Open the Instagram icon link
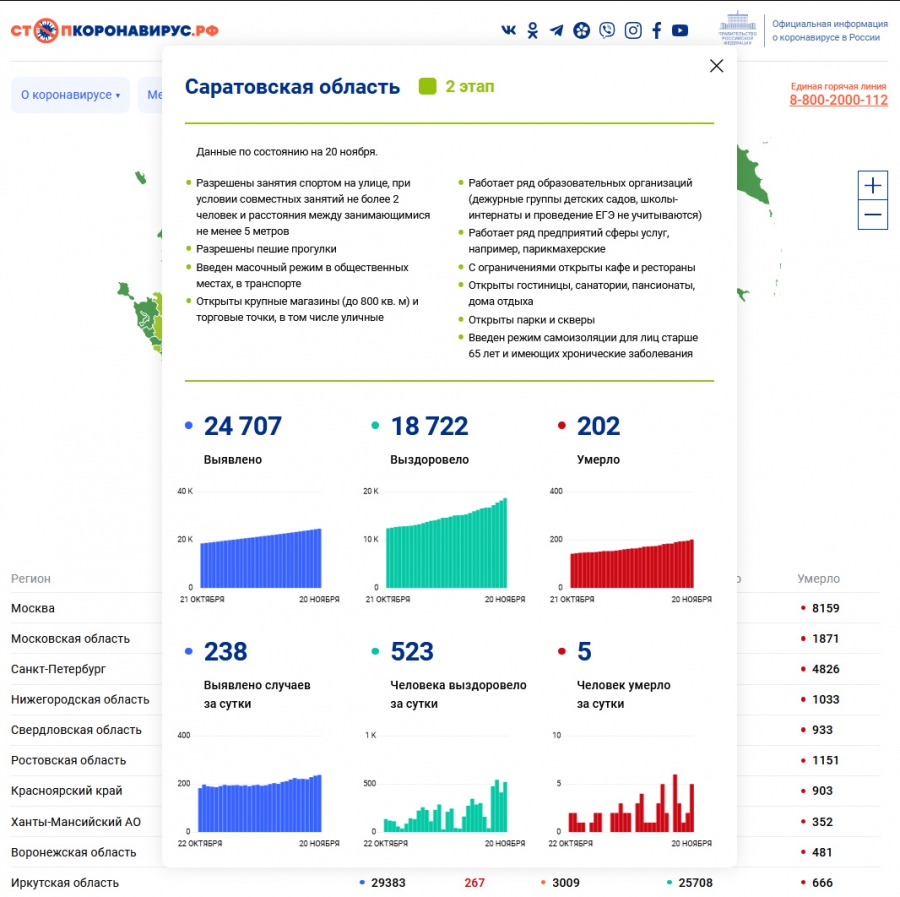This screenshot has width=900, height=897. tap(633, 30)
